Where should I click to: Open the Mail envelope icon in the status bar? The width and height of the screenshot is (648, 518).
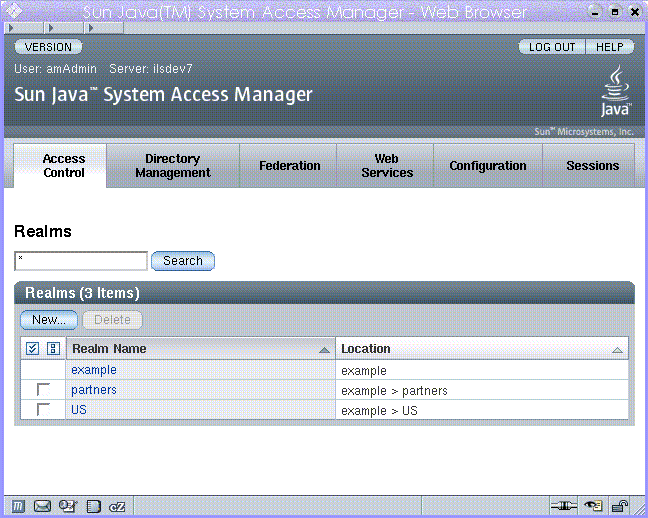(42, 506)
